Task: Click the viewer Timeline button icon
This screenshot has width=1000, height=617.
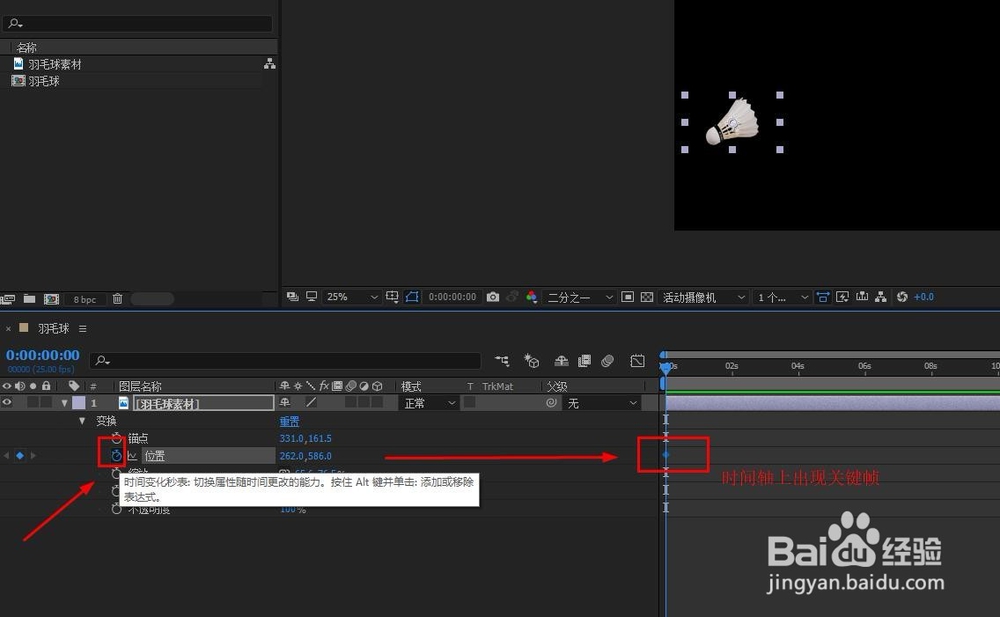Action: (x=862, y=297)
